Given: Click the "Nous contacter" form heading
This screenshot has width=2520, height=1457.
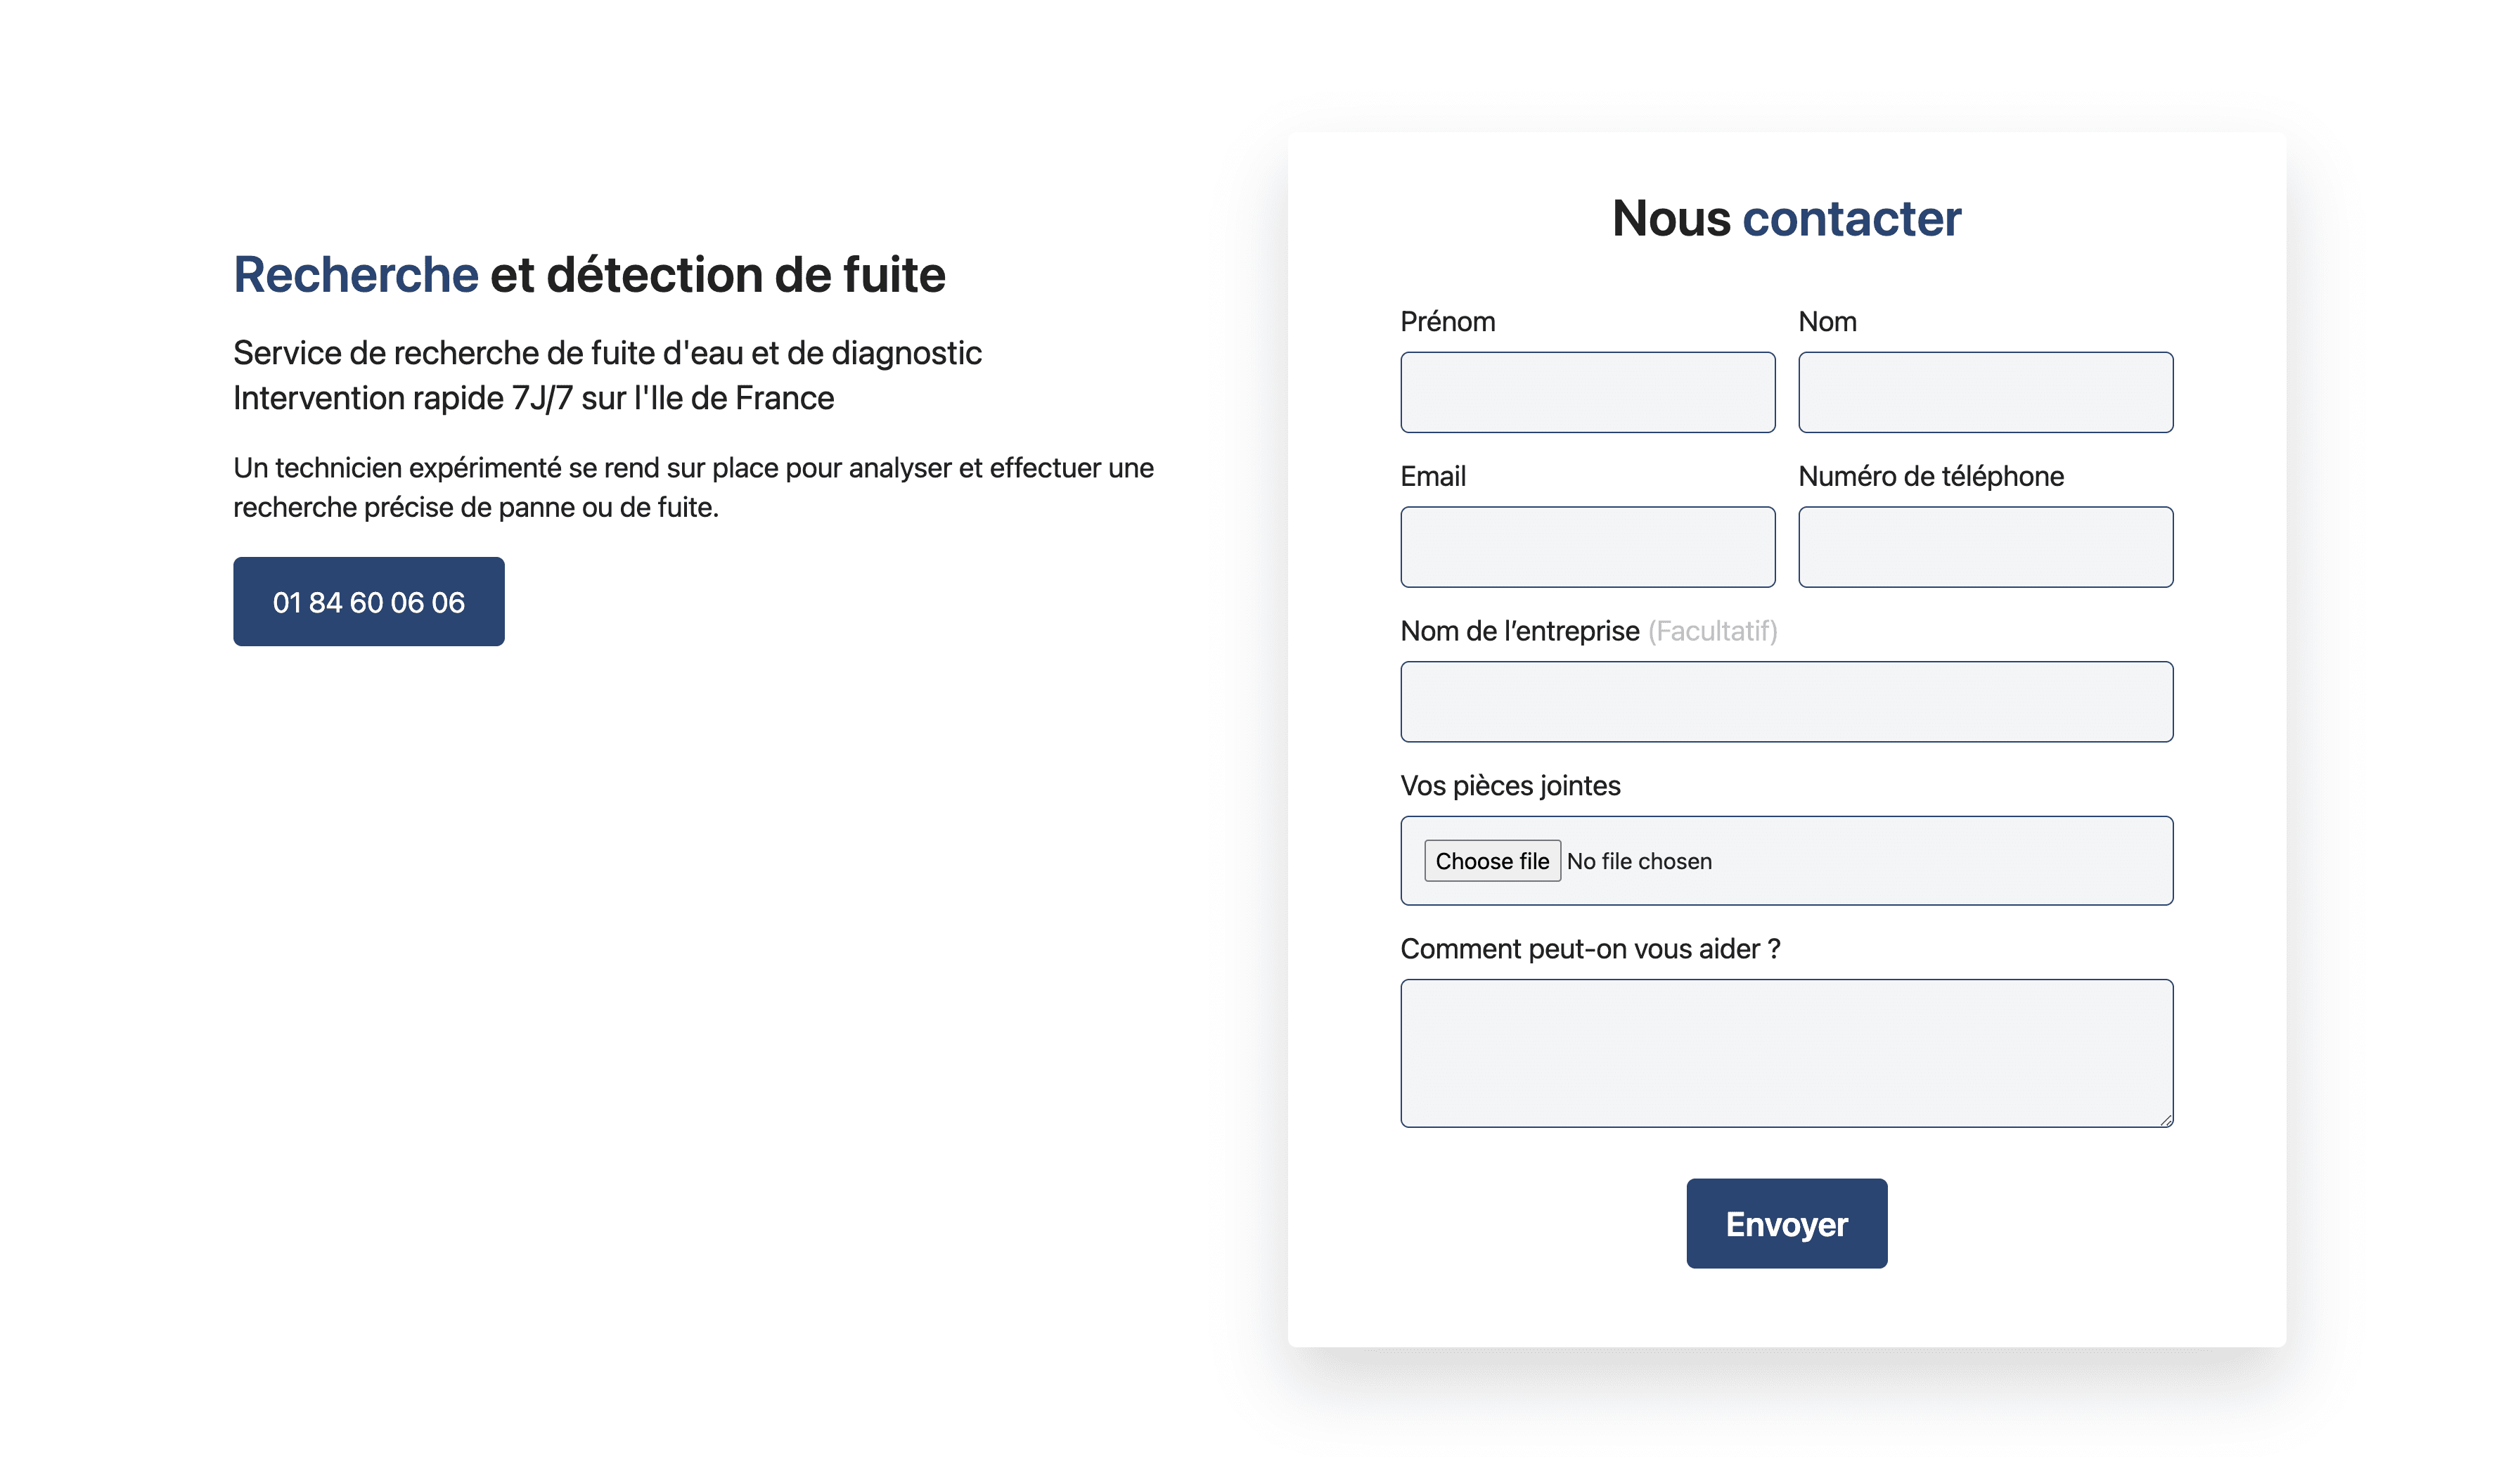Looking at the screenshot, I should pyautogui.click(x=1786, y=219).
